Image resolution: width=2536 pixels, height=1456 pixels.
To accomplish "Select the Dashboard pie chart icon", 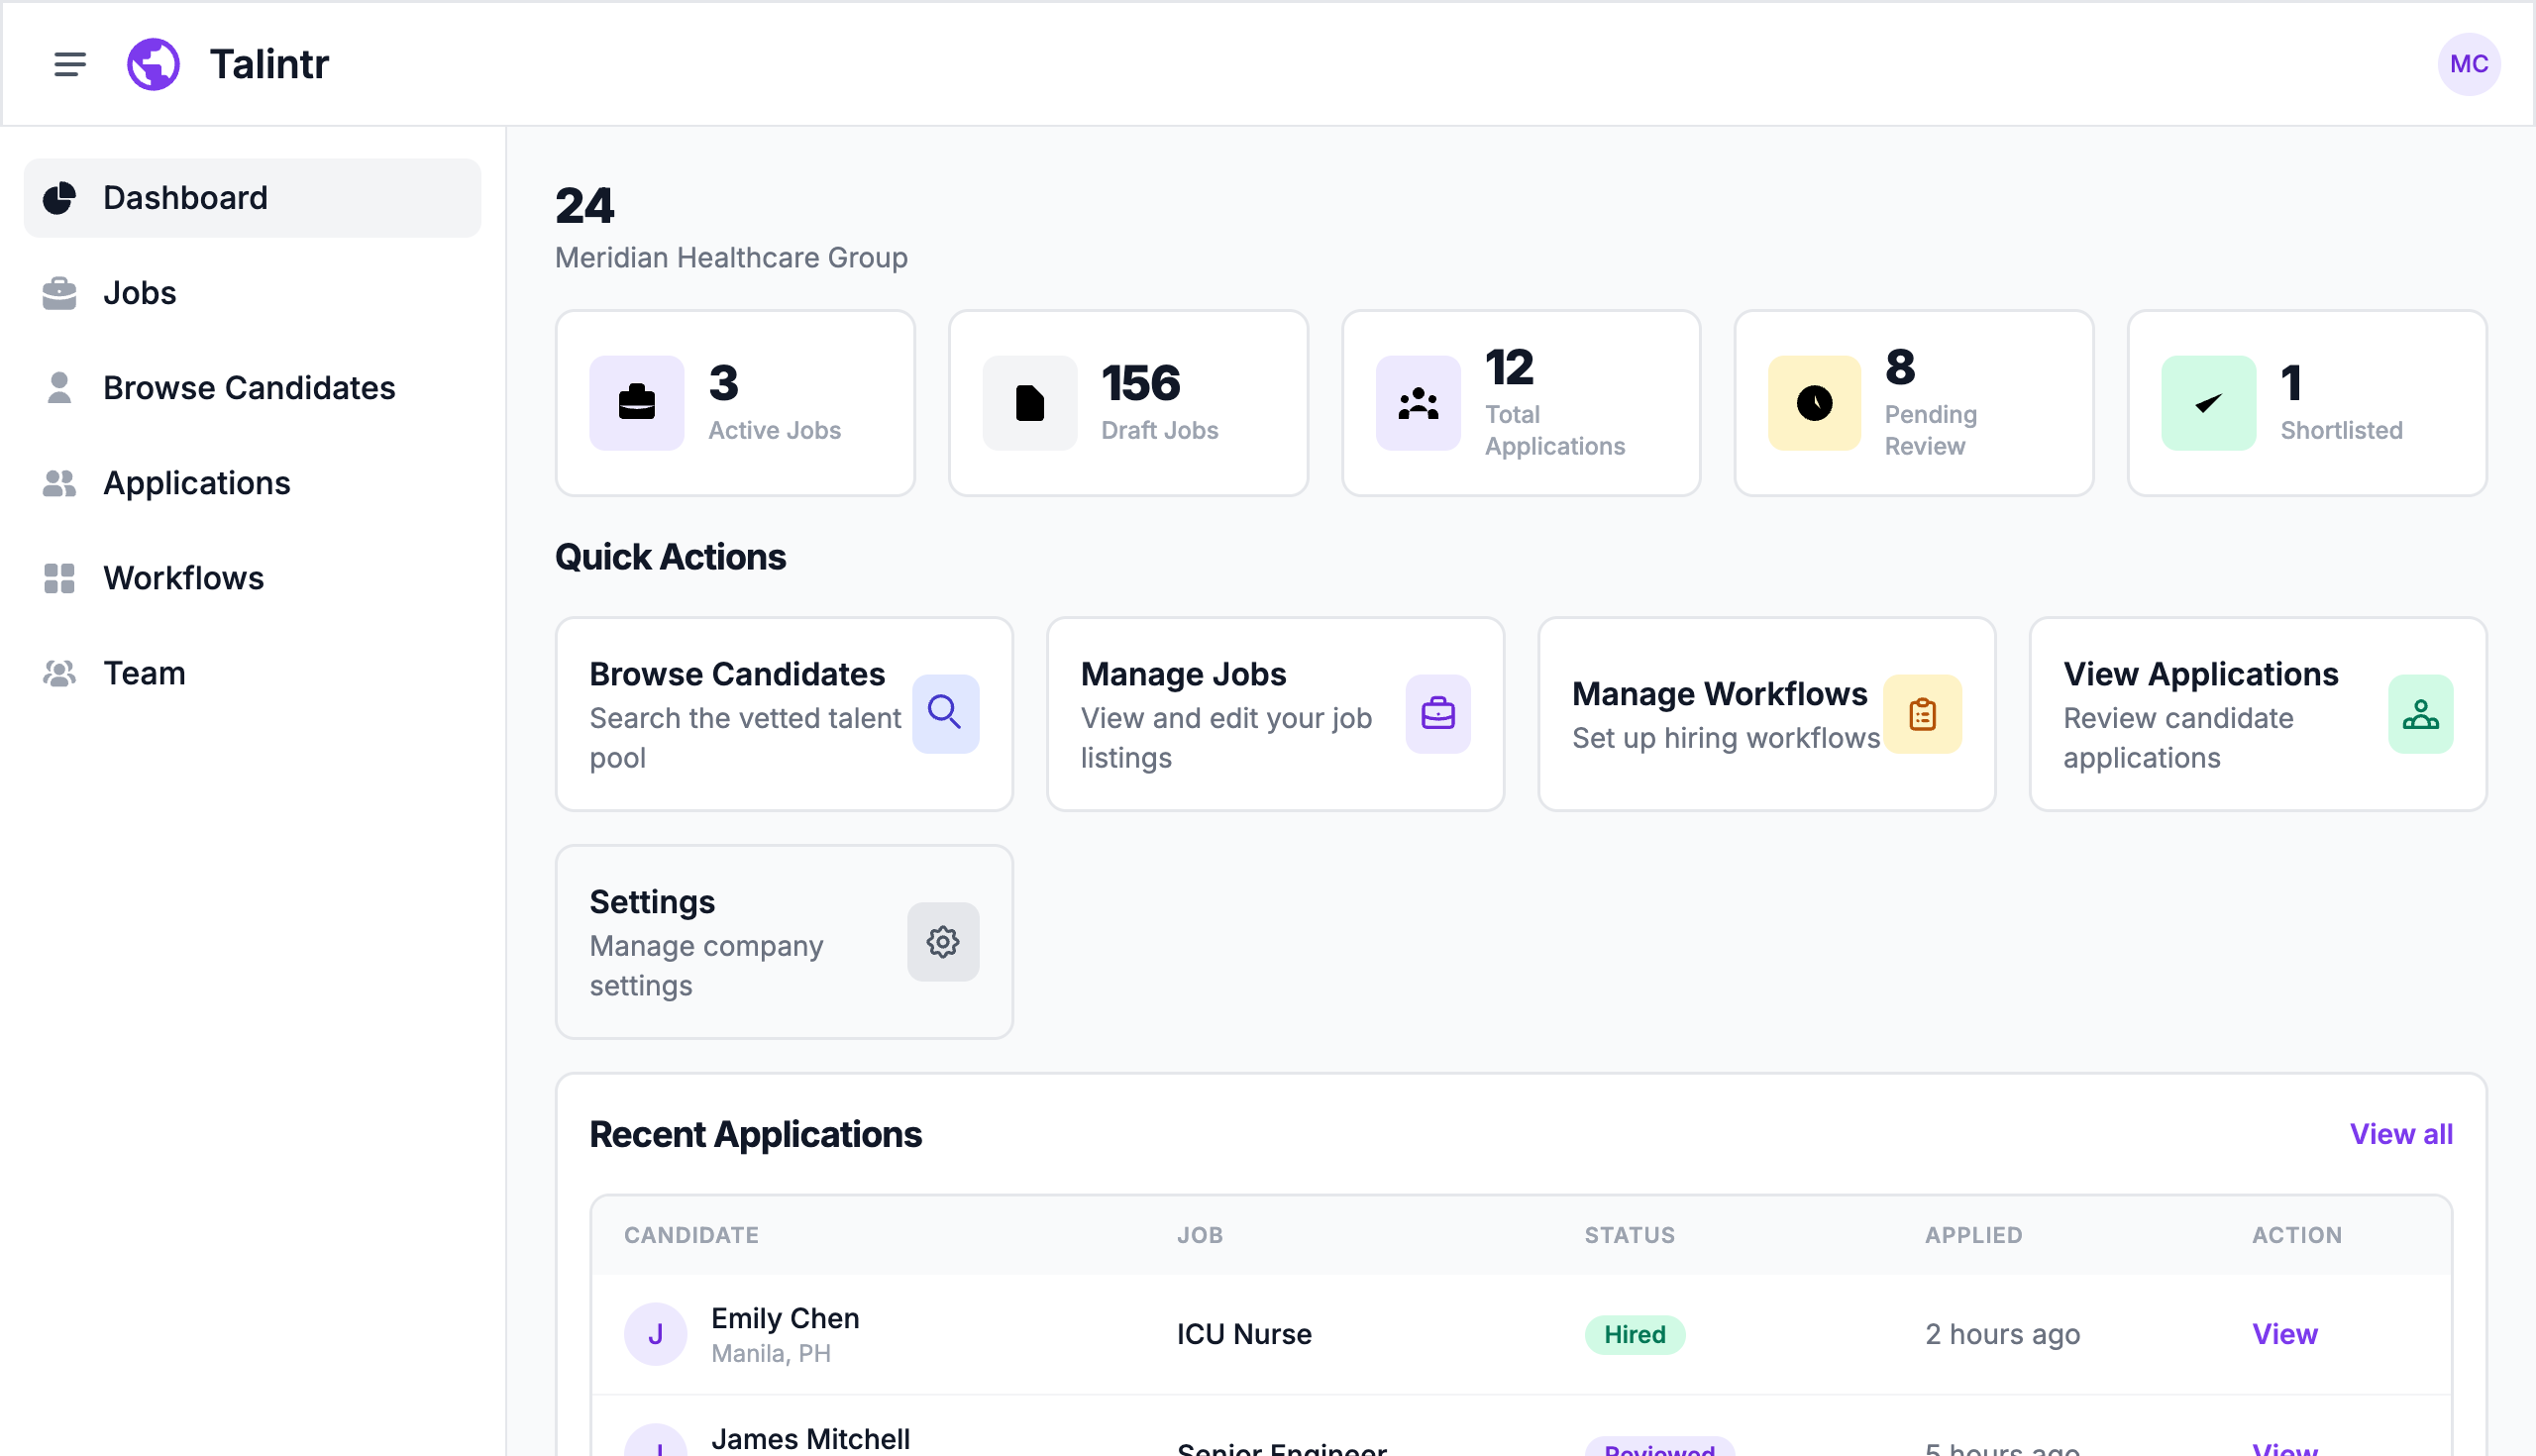I will [x=60, y=197].
